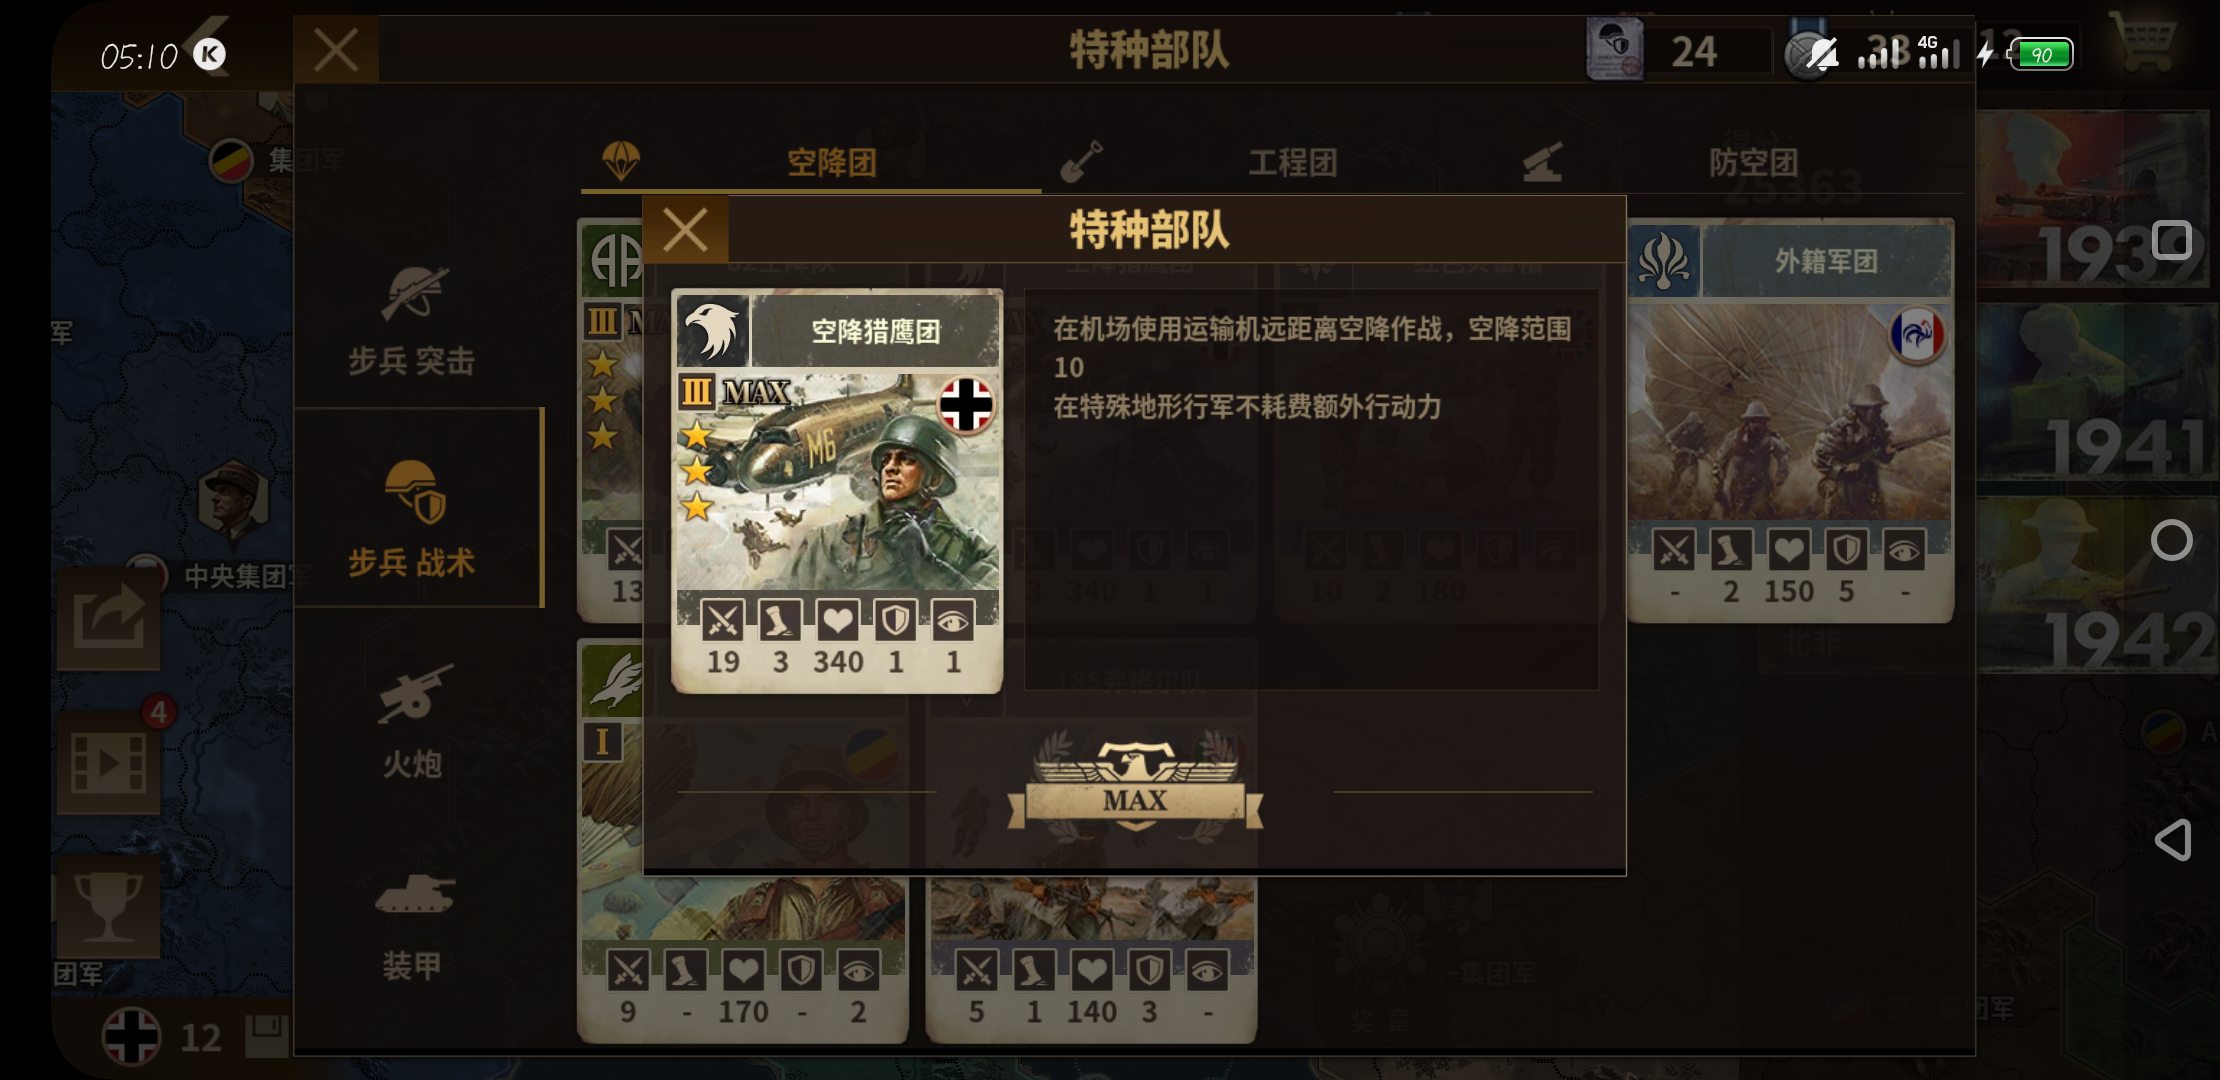Screen dimensions: 2220x1080
Task: Click the eagle emblem on unit card
Action: (x=713, y=329)
